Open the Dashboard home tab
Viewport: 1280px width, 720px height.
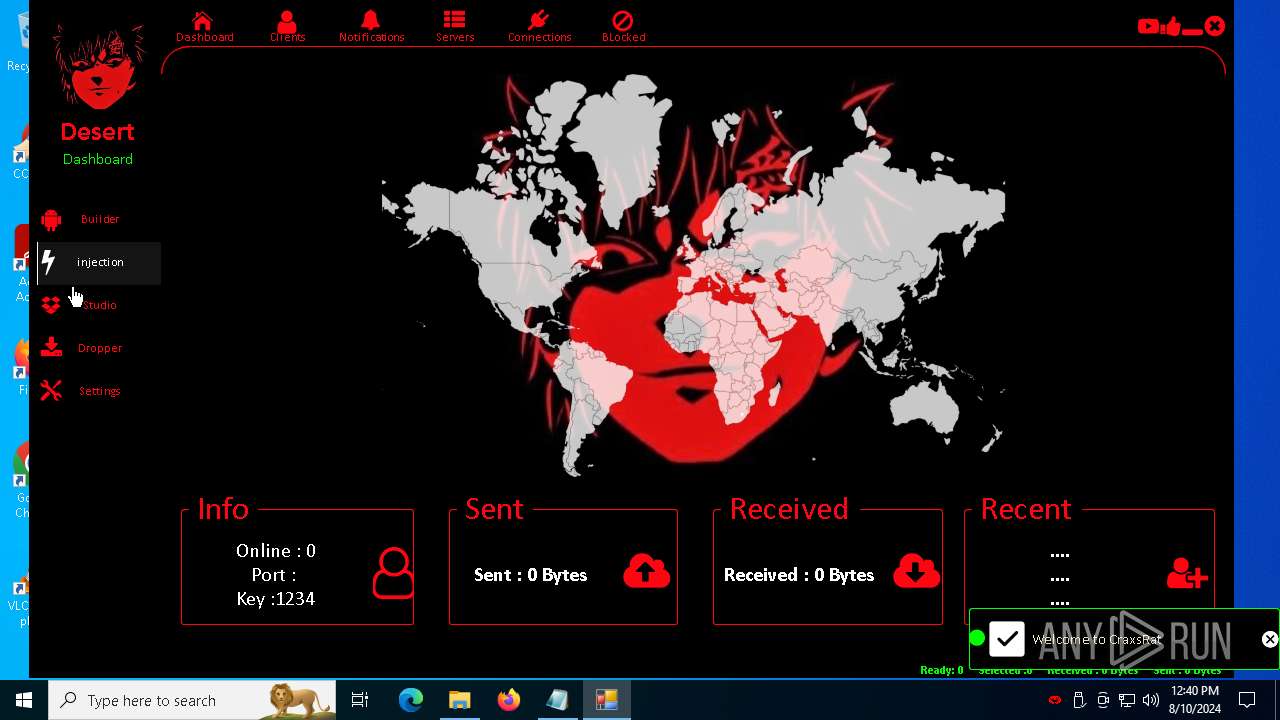(204, 27)
